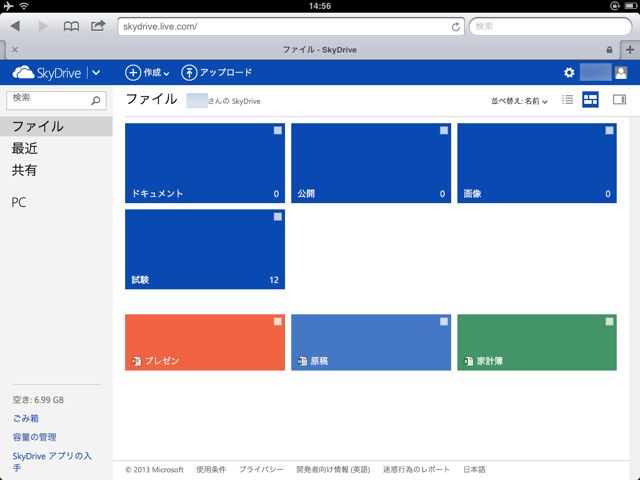
Task: Click the © 2013 Microsoft footer text
Action: 154,469
